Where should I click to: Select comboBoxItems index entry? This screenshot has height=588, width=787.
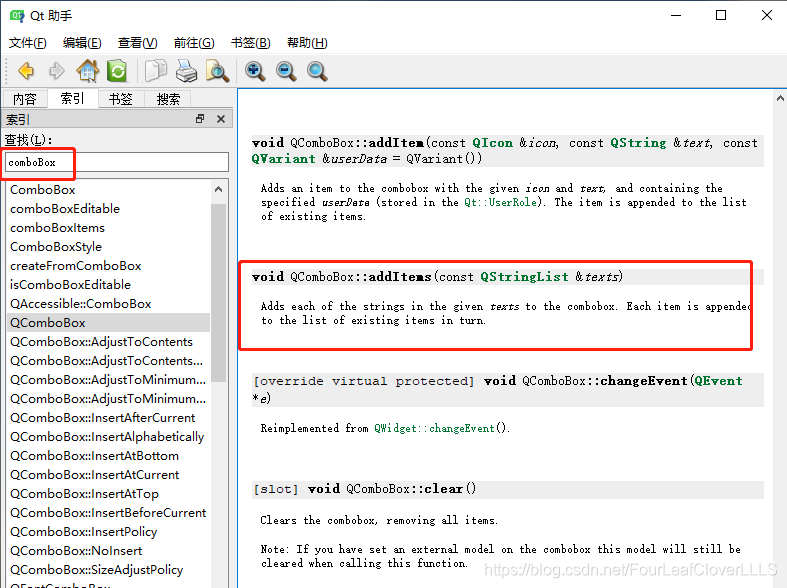click(x=109, y=228)
